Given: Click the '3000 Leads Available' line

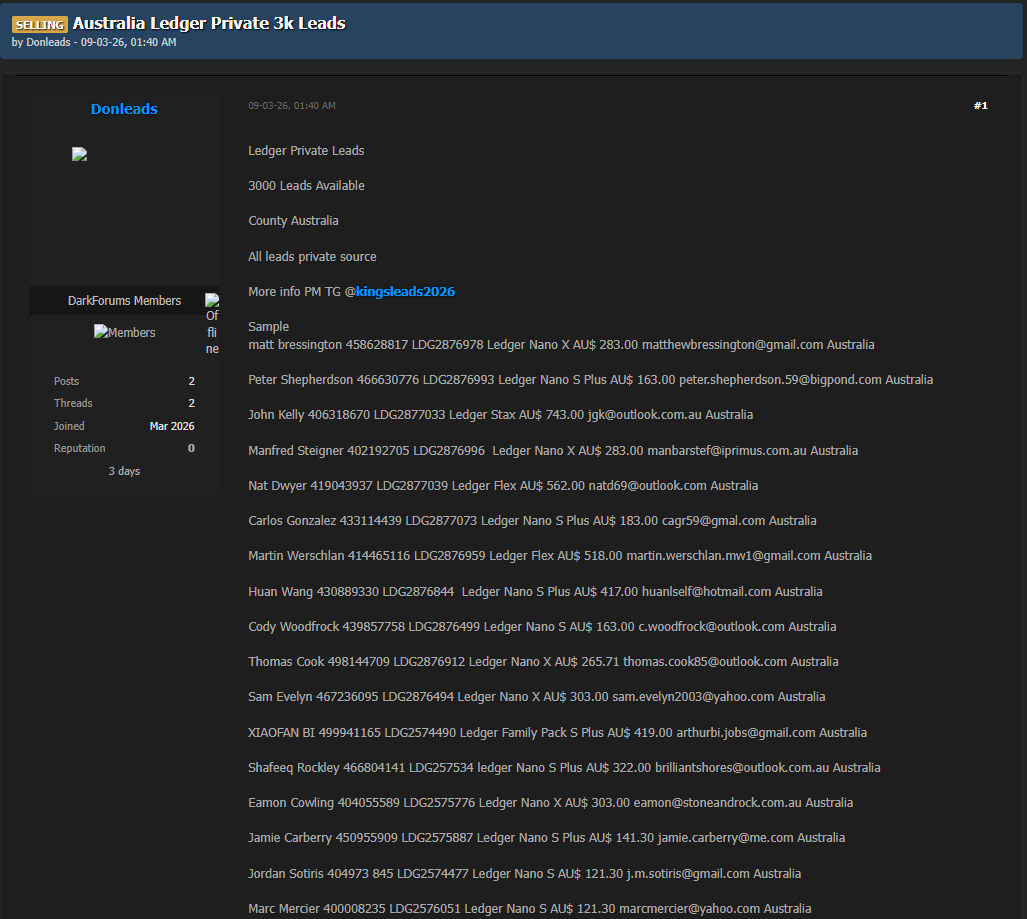Looking at the screenshot, I should point(306,185).
